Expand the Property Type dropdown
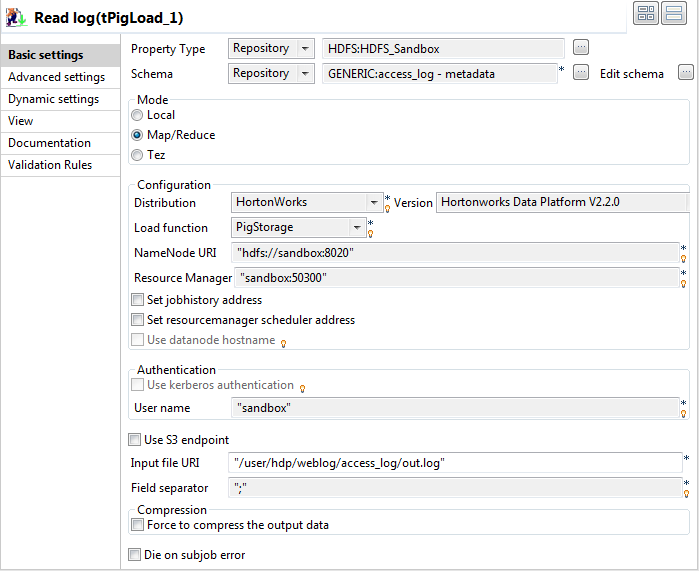The width and height of the screenshot is (699, 571). coord(305,48)
